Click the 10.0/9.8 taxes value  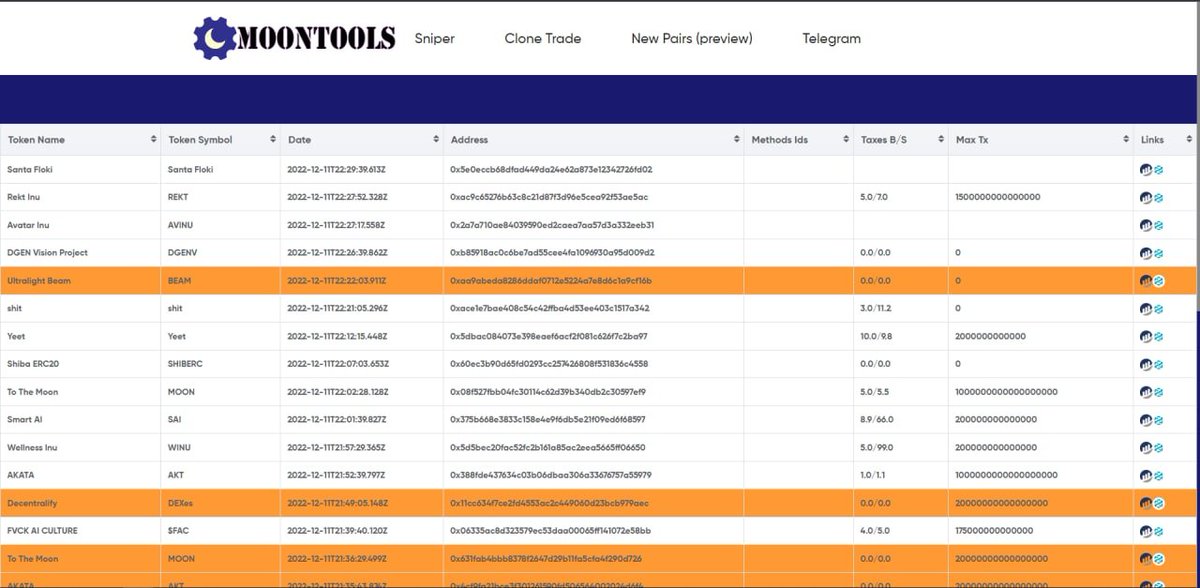pyautogui.click(x=875, y=337)
